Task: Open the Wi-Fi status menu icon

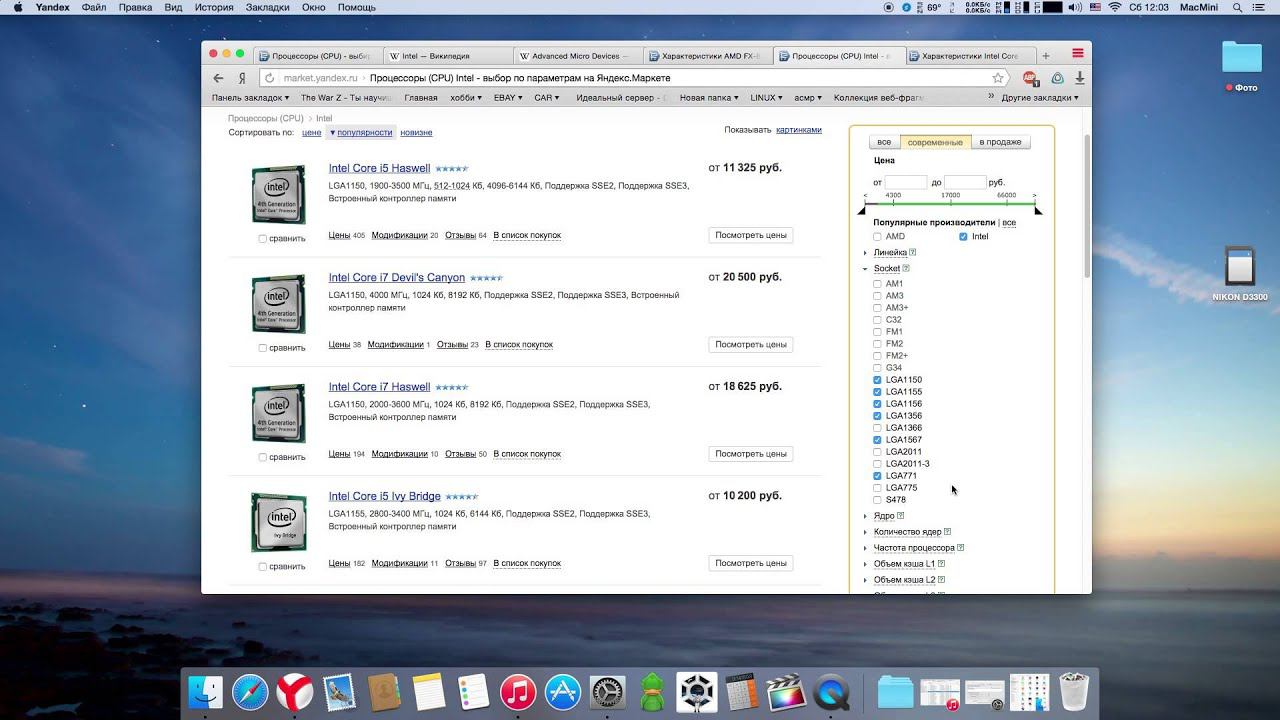Action: [1114, 7]
